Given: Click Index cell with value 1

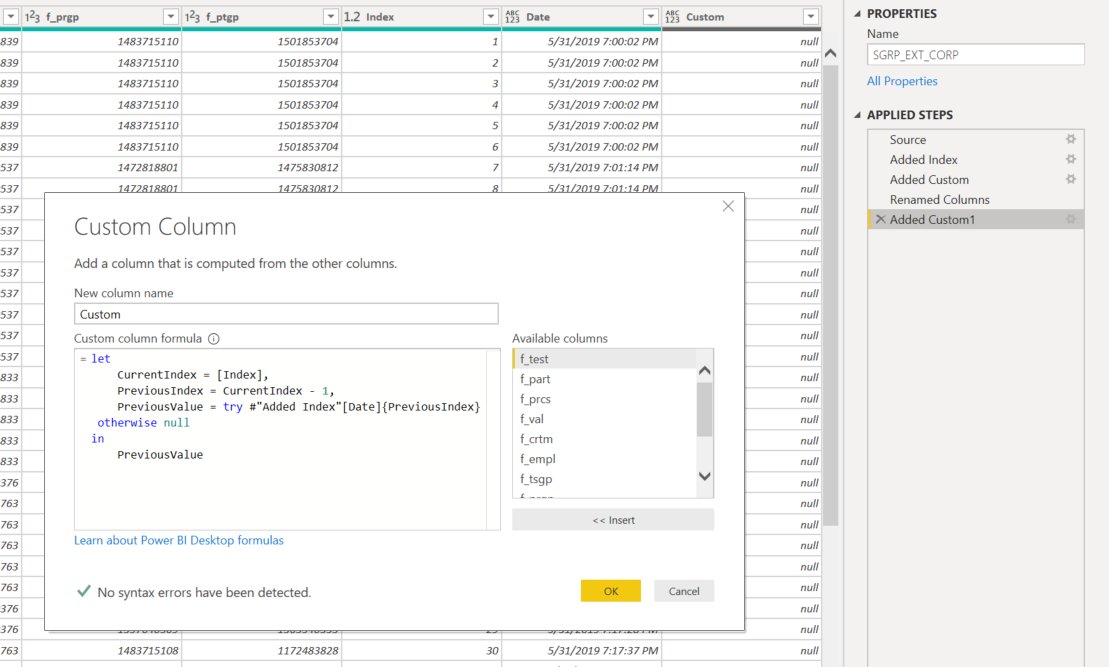Looking at the screenshot, I should coord(421,42).
